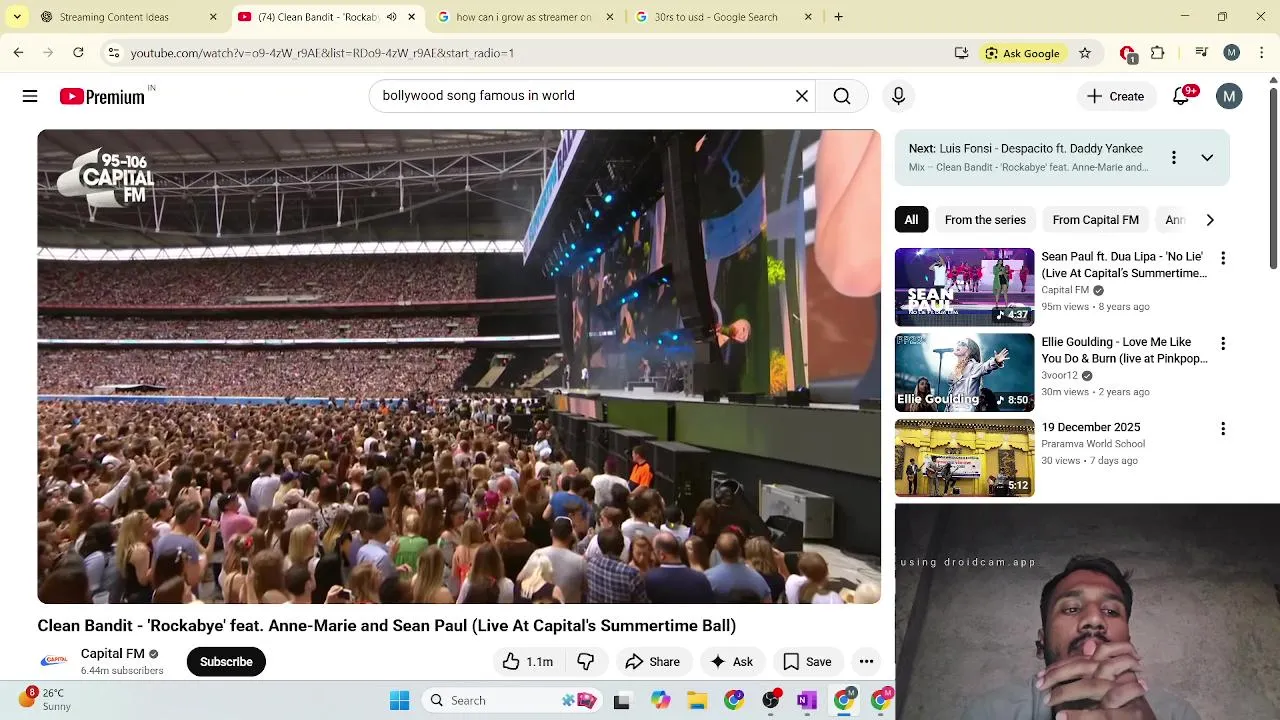Open Sean Paul No Lie thumbnail
The width and height of the screenshot is (1280, 720).
(x=964, y=287)
